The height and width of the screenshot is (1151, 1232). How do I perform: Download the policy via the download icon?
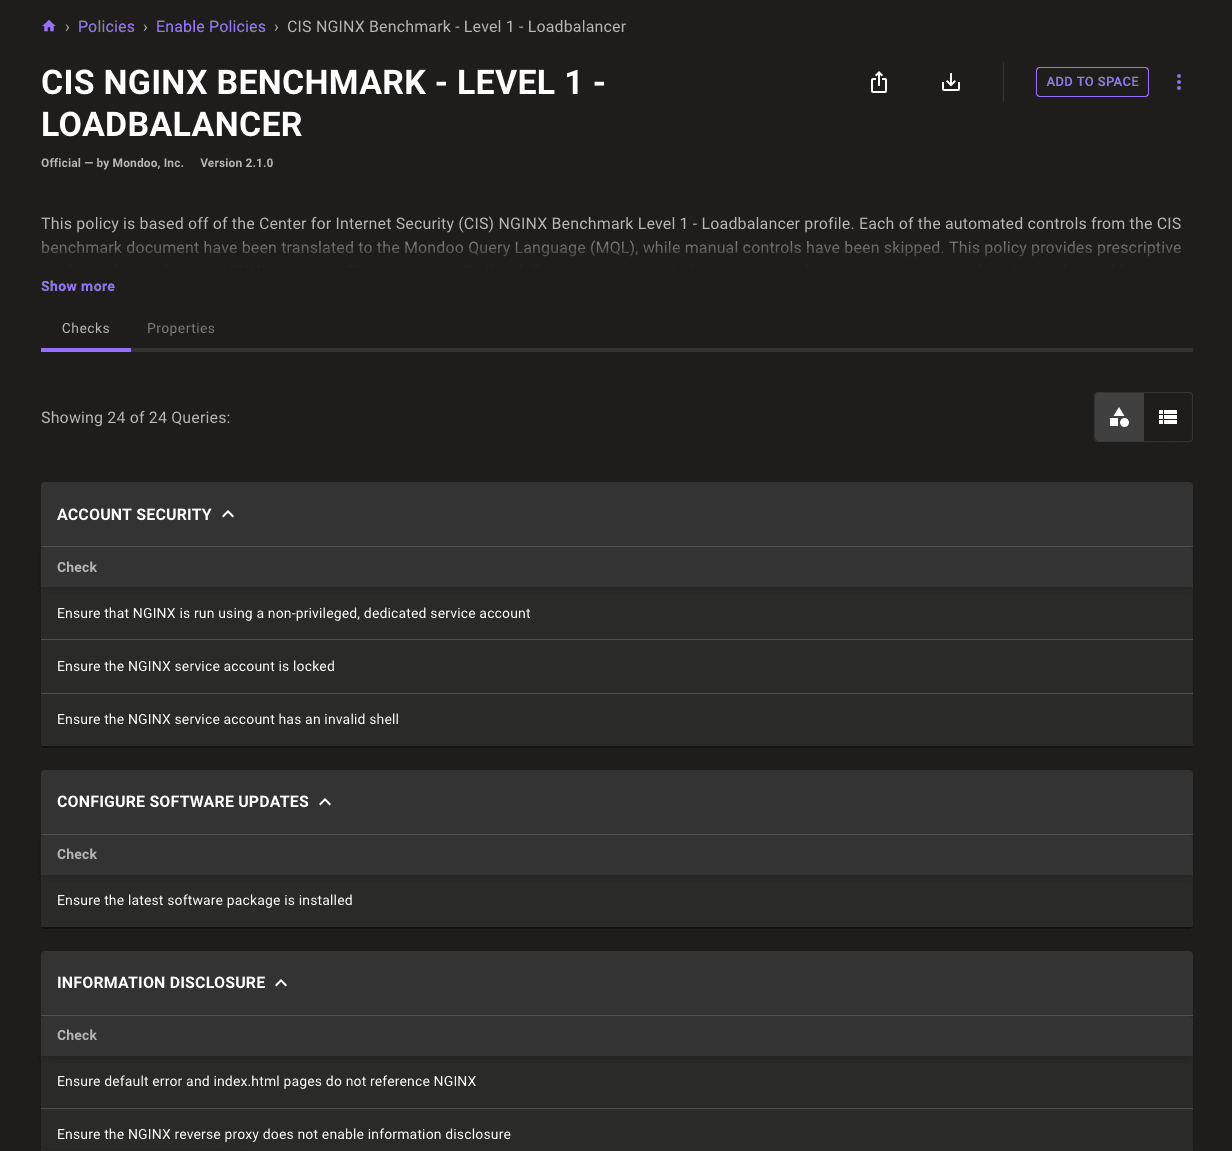[x=951, y=82]
